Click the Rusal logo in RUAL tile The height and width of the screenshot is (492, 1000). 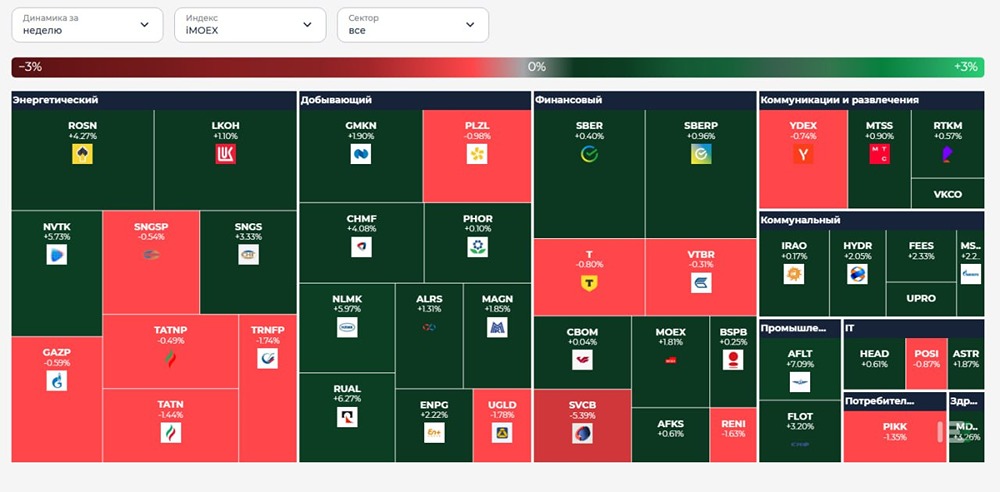coord(347,417)
